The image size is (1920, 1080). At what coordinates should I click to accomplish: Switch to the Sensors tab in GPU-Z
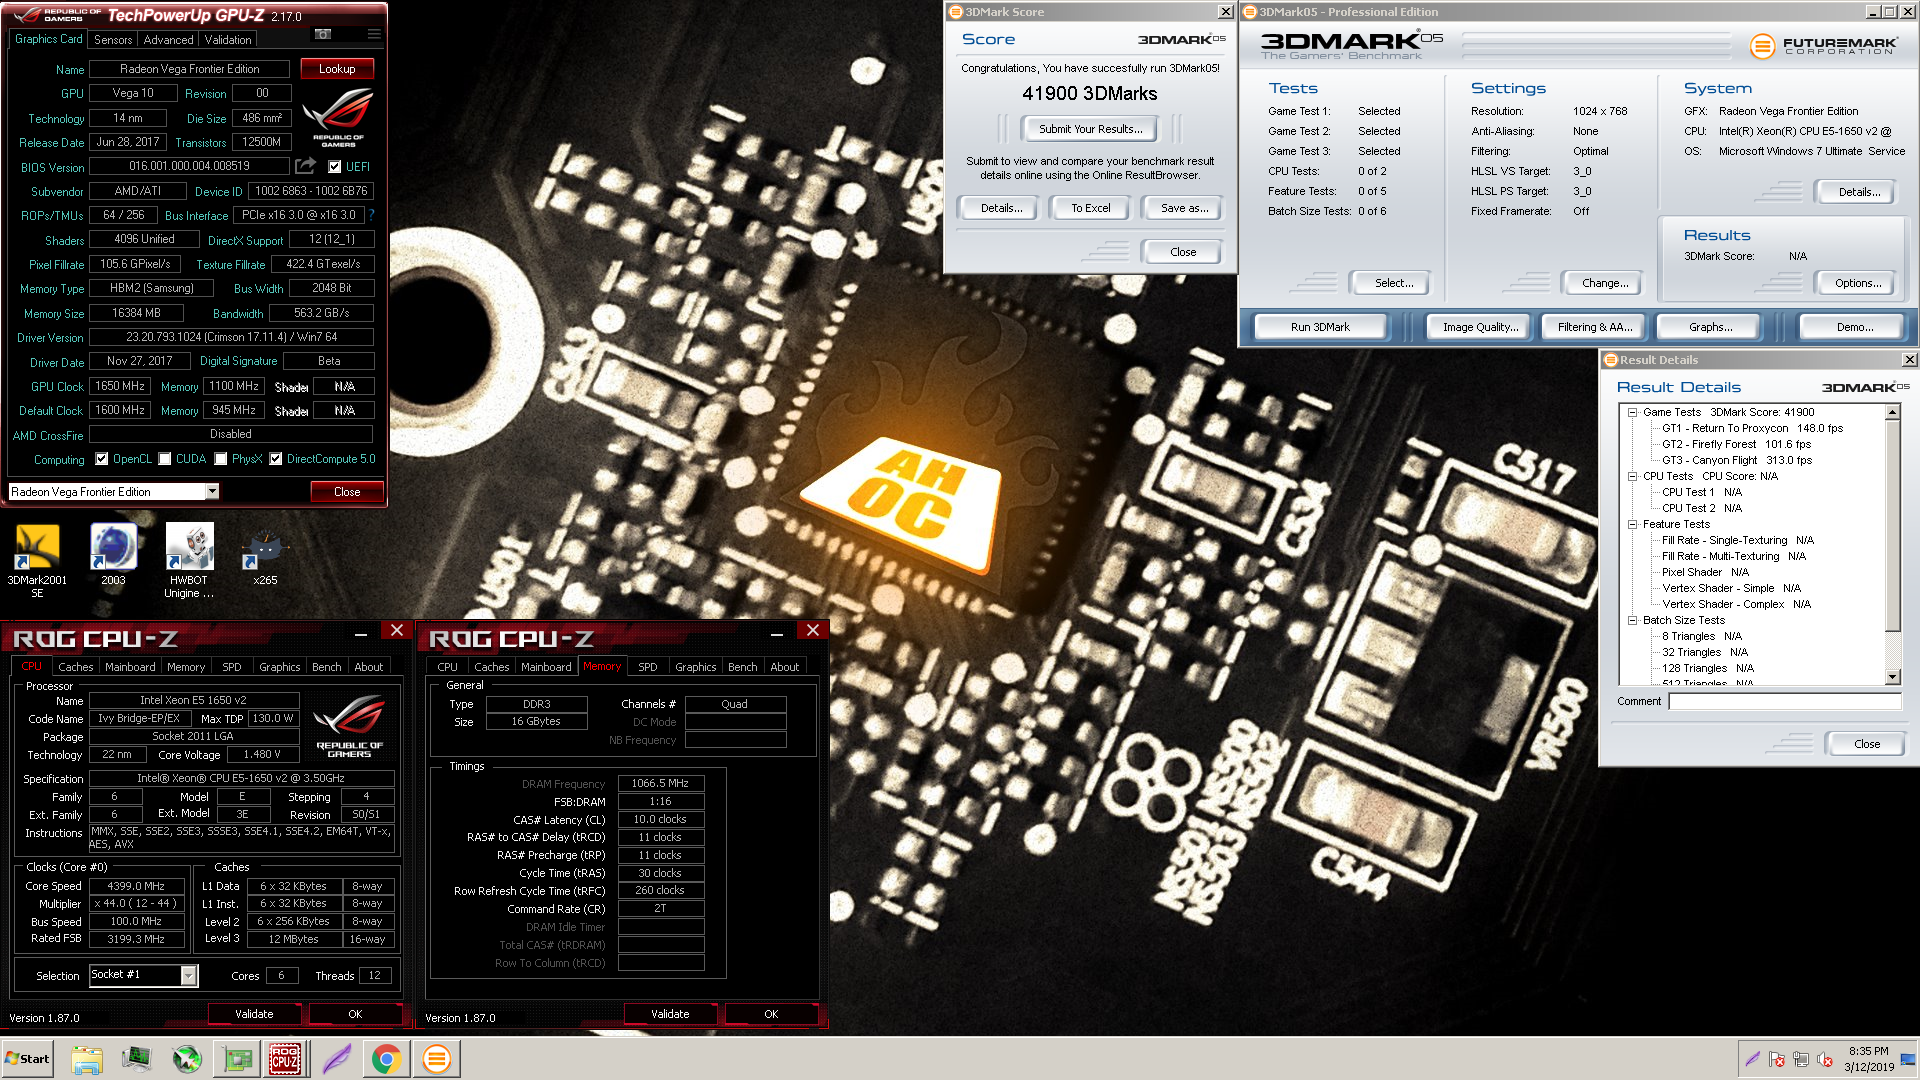[x=113, y=40]
